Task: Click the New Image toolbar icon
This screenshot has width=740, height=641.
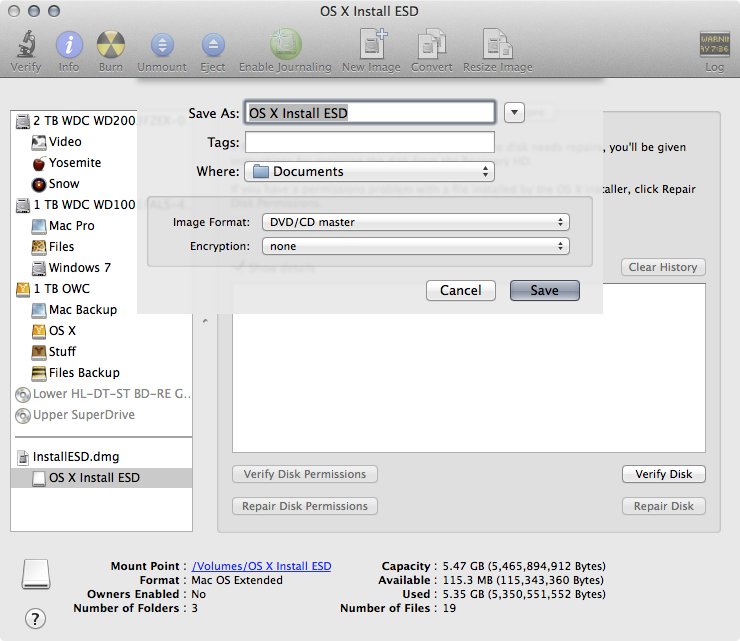Action: 371,43
